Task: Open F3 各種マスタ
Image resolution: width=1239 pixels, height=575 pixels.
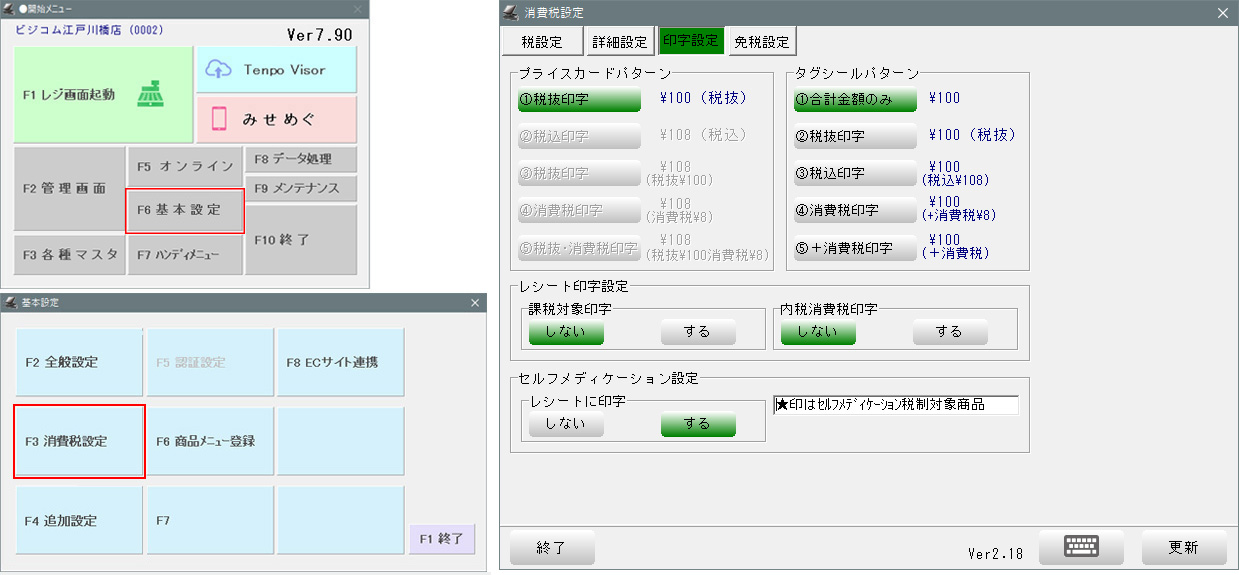Action: coord(69,255)
